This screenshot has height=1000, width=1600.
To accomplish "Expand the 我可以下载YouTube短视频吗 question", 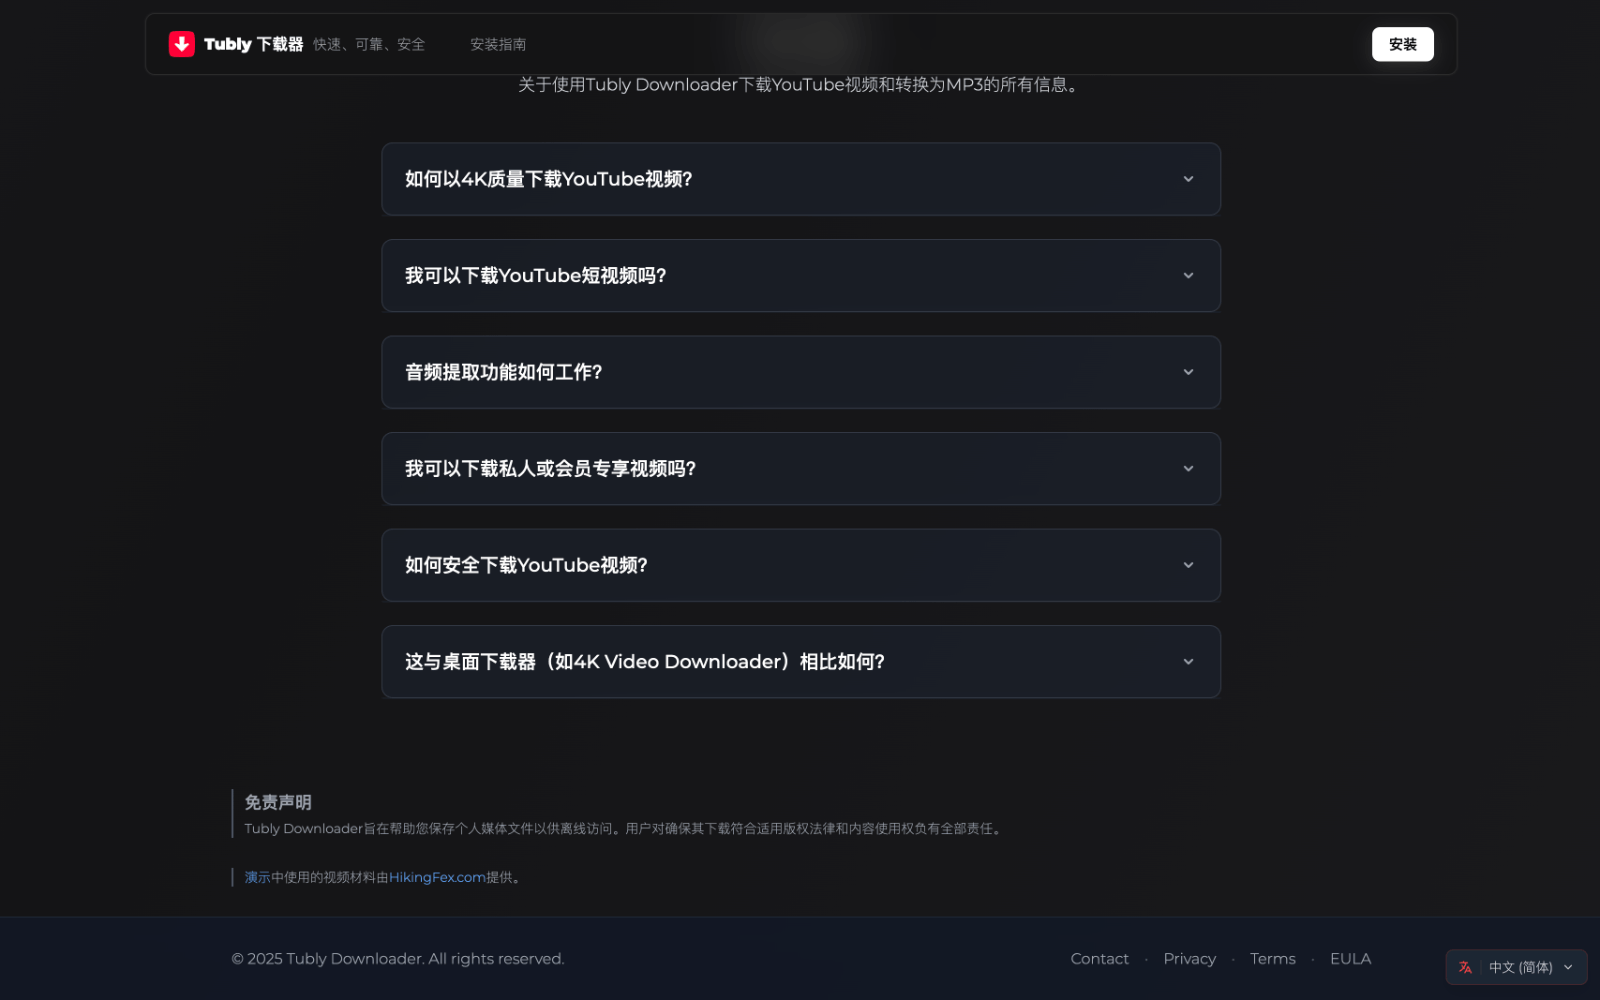I will [801, 275].
